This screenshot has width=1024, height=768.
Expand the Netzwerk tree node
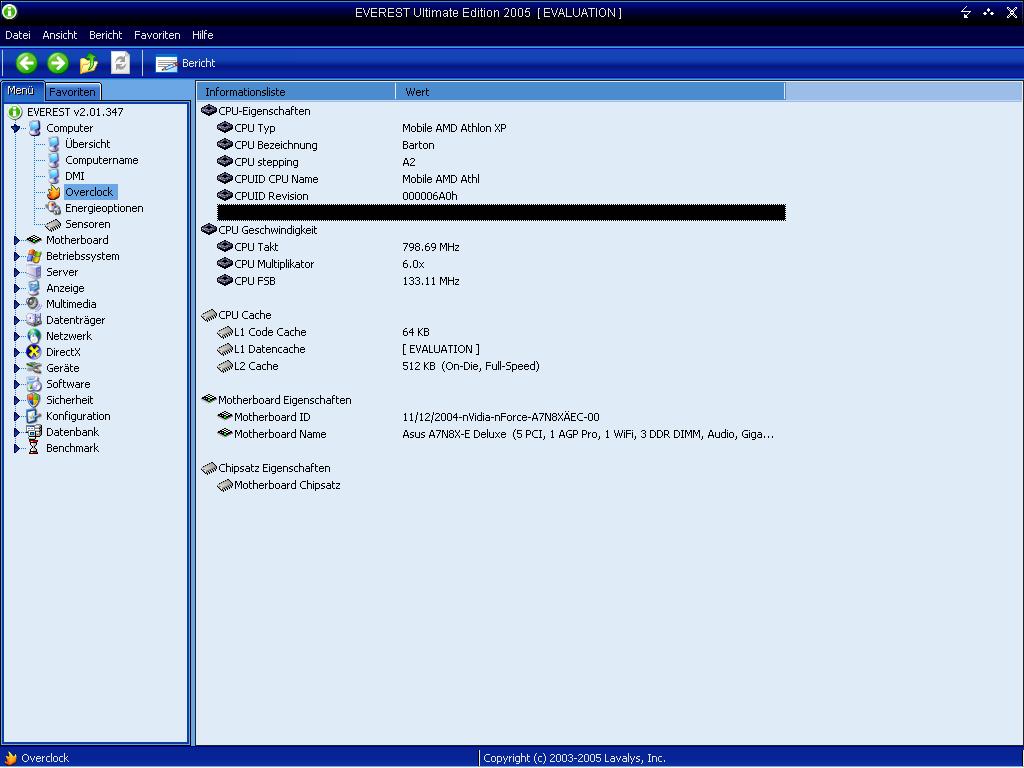[16, 336]
